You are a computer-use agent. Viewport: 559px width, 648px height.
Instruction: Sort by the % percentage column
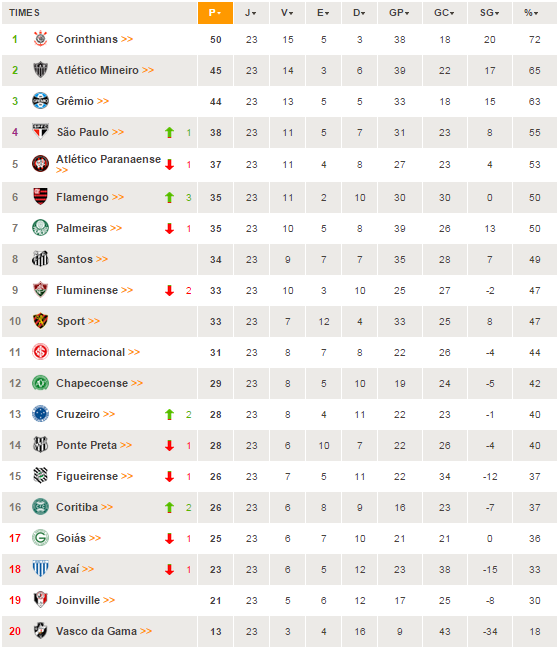534,13
